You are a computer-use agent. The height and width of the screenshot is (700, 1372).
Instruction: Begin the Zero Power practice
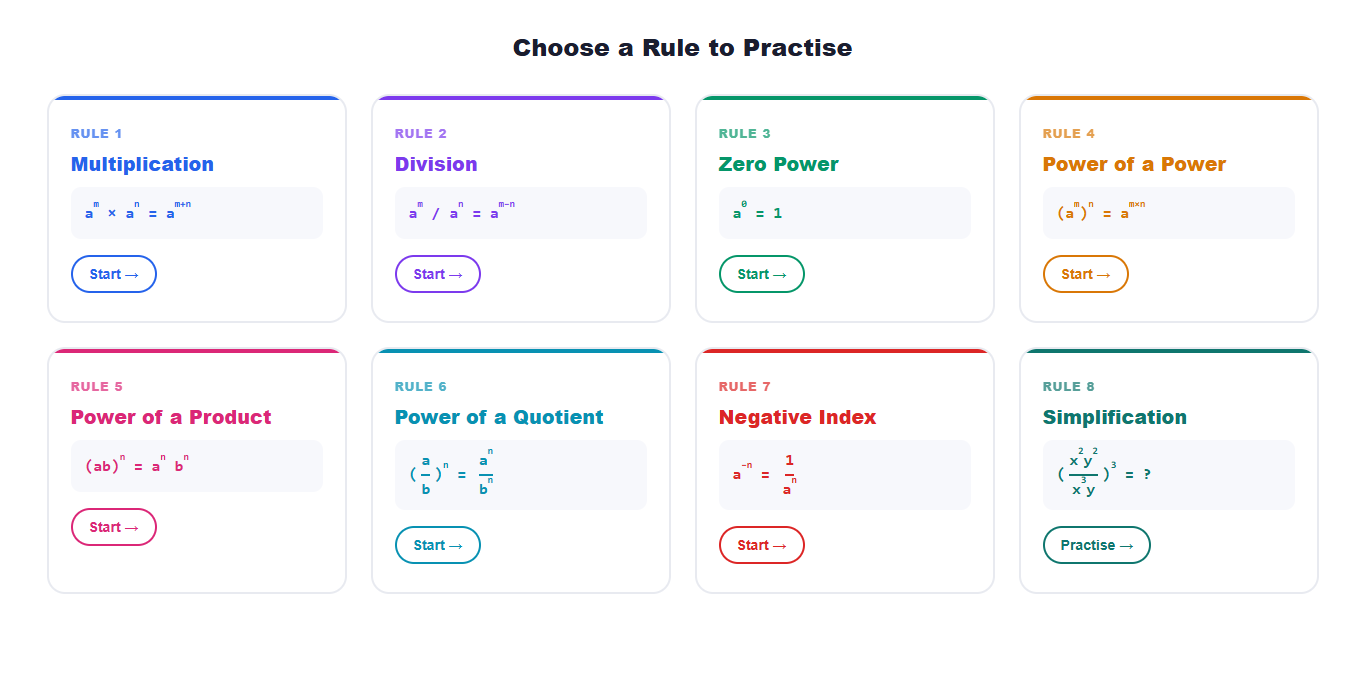point(761,273)
